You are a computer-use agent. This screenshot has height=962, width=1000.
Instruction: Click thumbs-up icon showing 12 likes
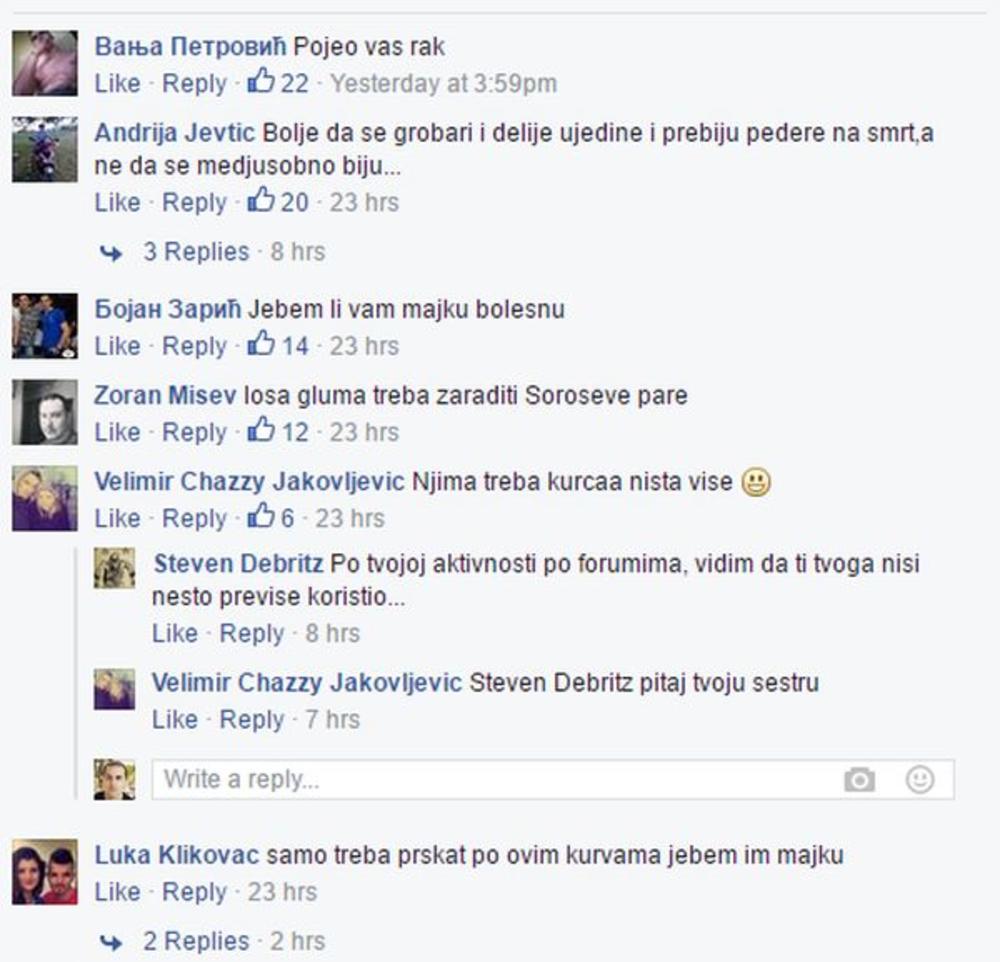click(261, 431)
